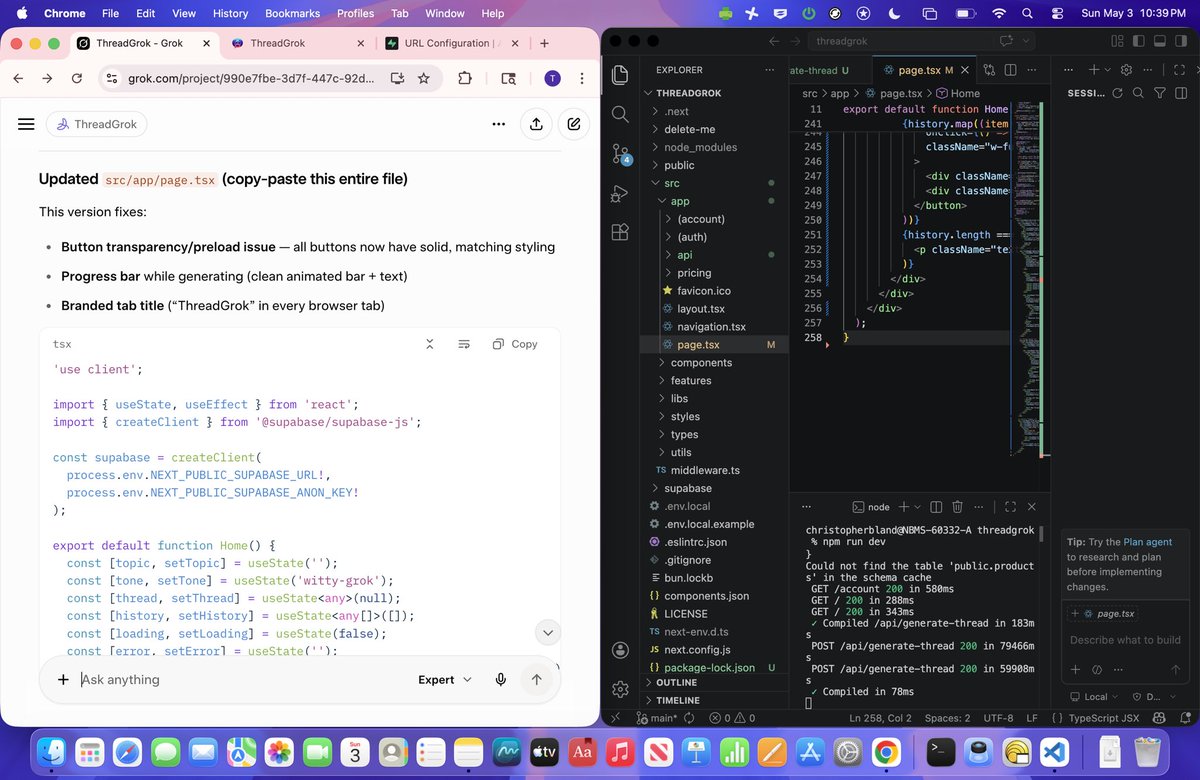Copy the code using the Copy button
1200x780 pixels.
(x=515, y=344)
